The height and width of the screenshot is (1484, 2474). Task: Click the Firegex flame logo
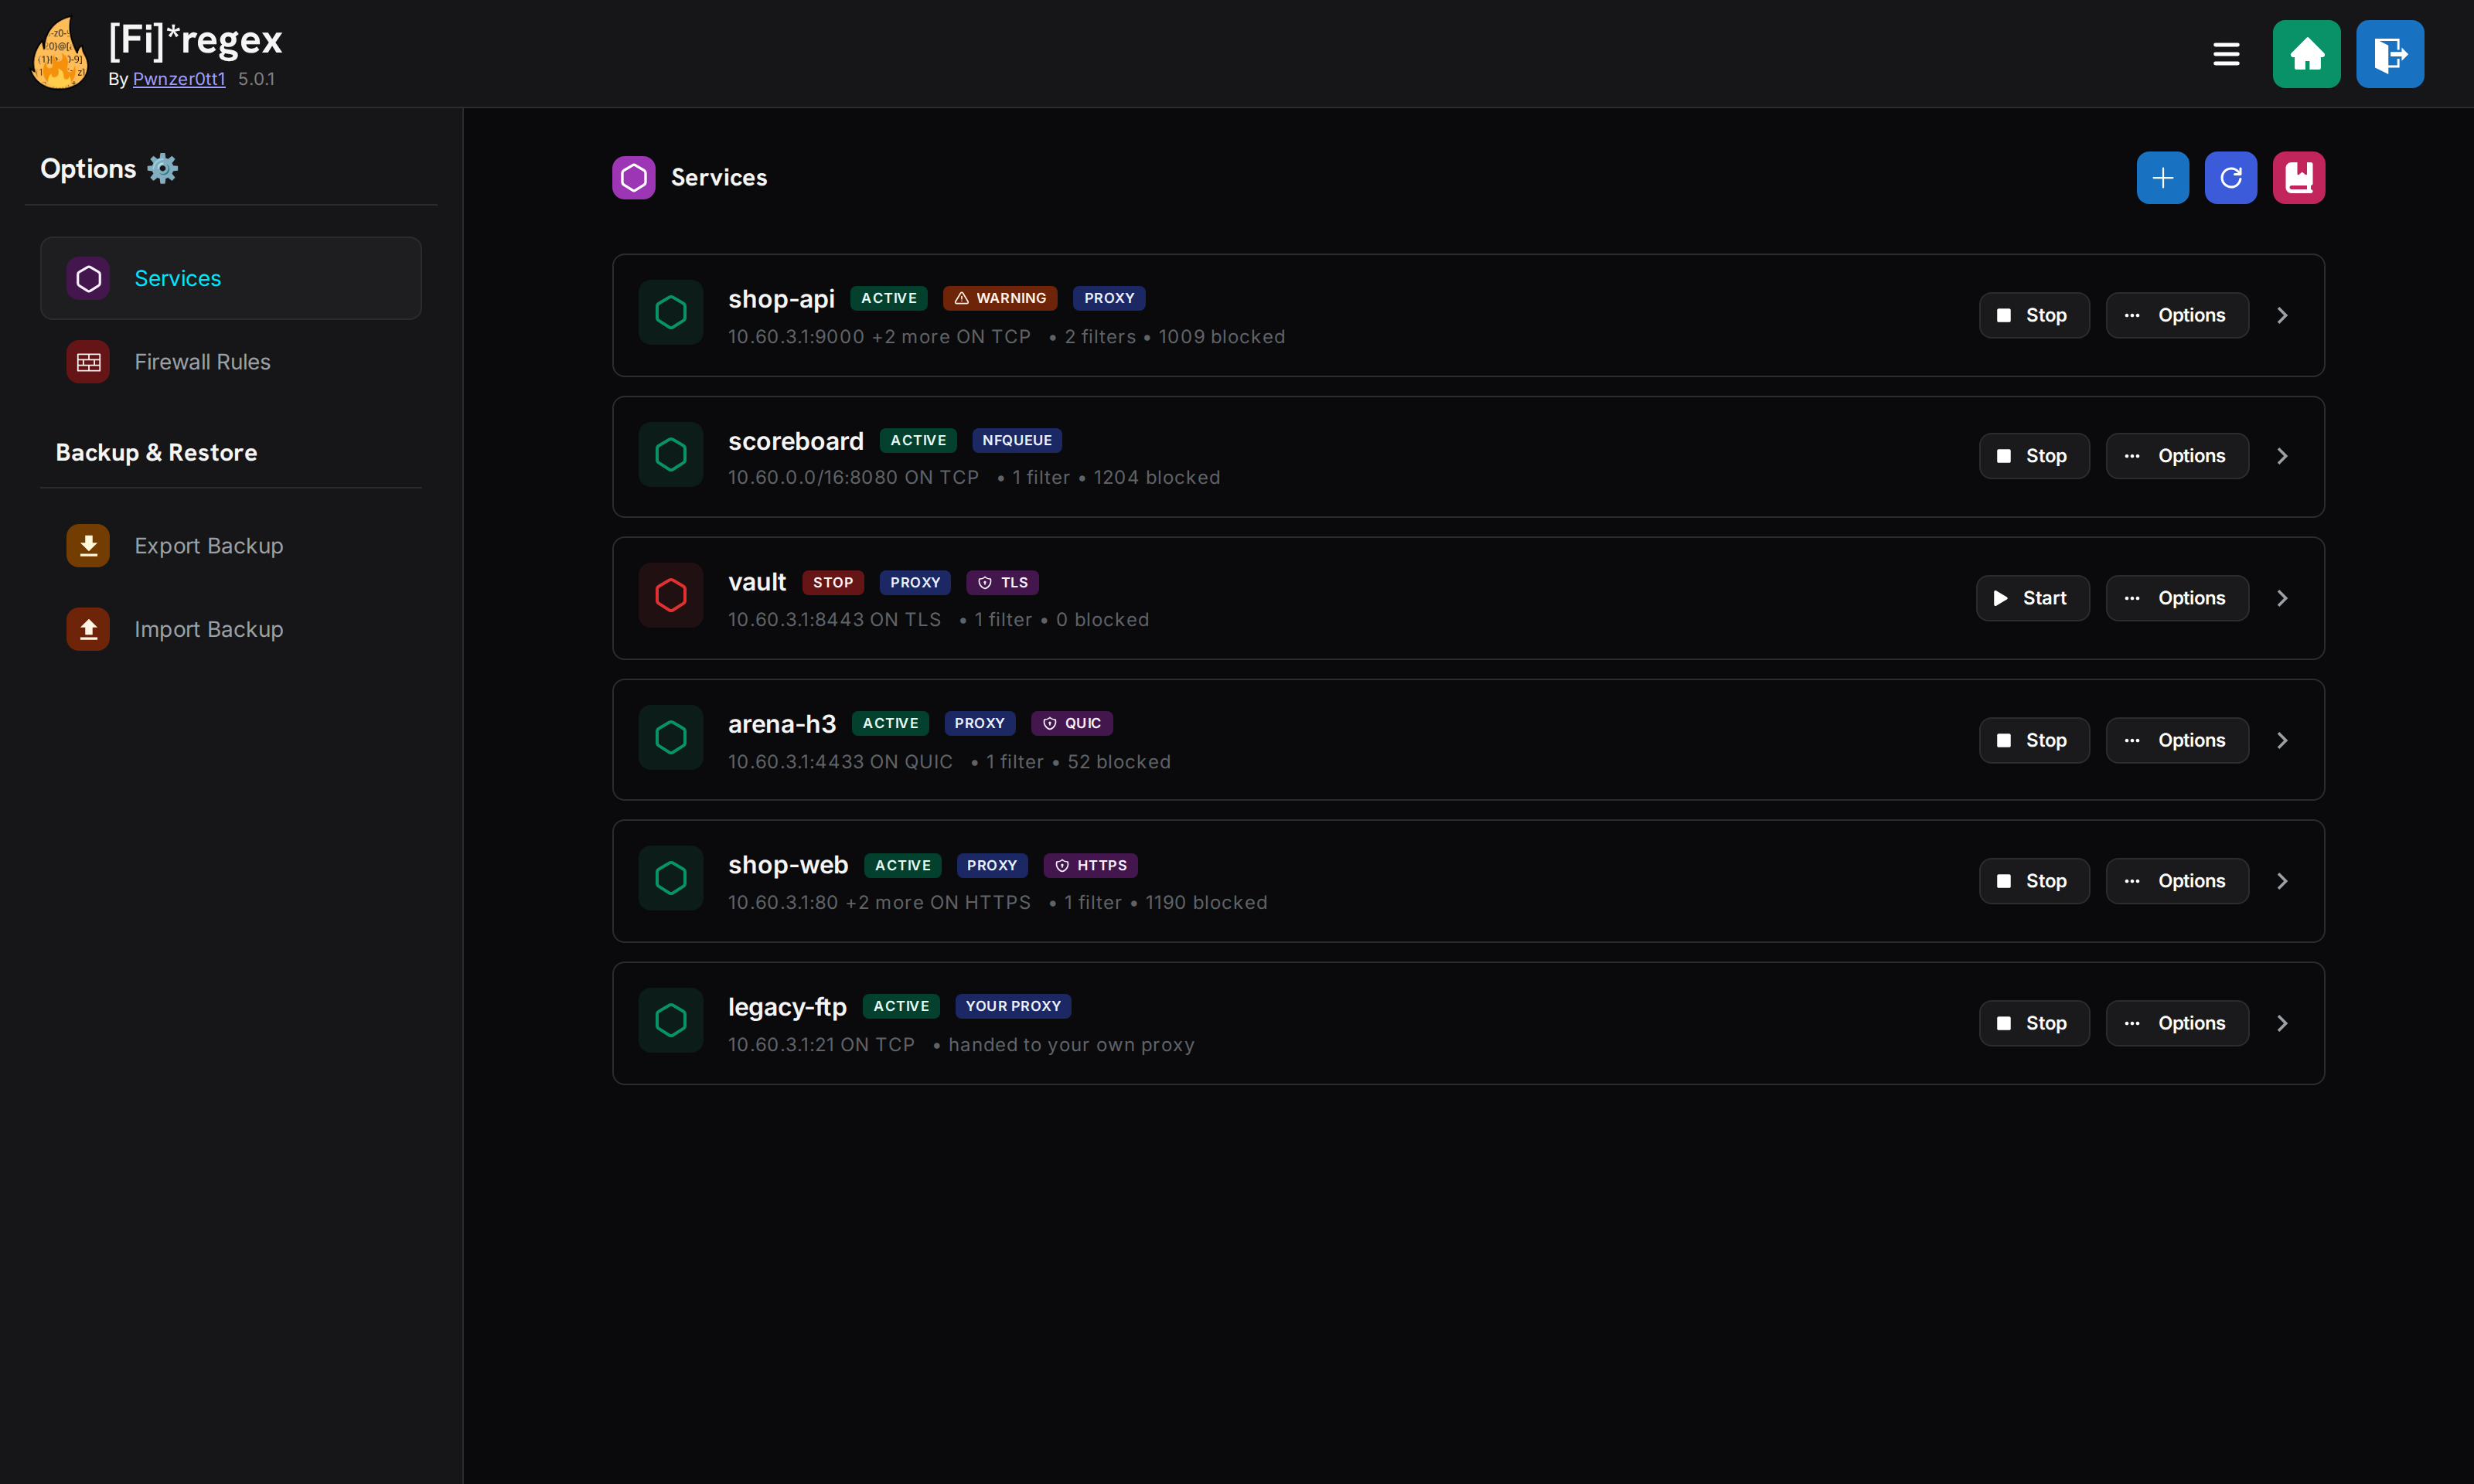(x=59, y=53)
